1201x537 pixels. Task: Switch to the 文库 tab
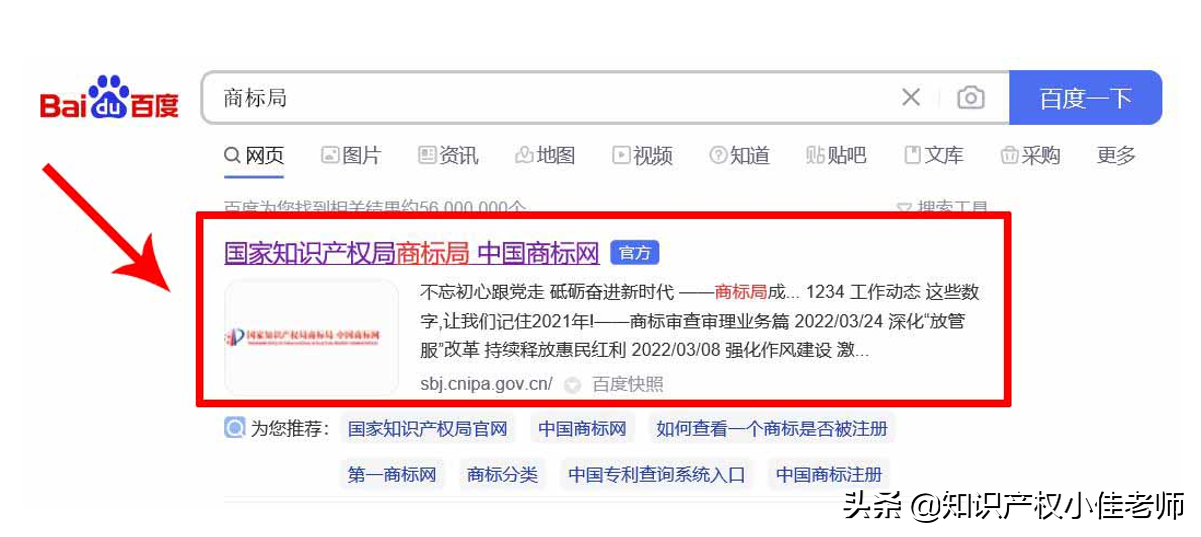[x=933, y=155]
